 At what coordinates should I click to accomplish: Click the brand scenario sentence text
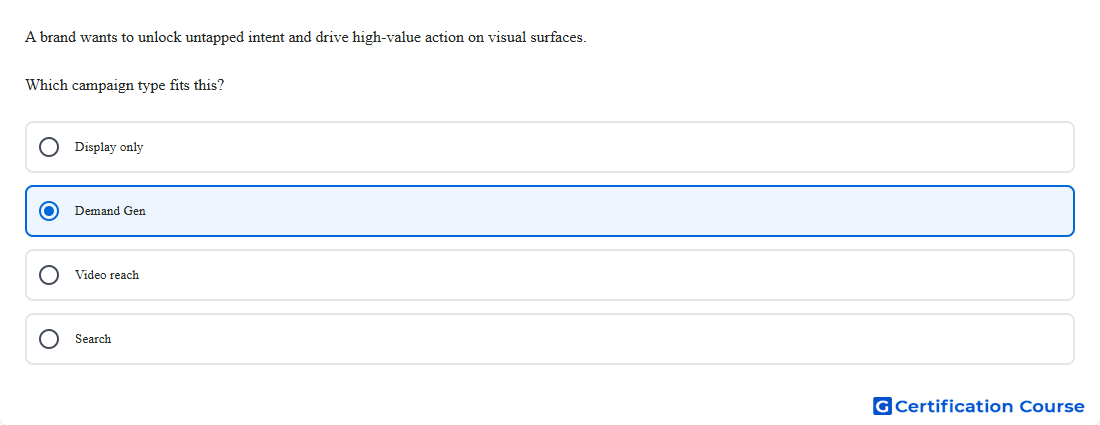(306, 38)
